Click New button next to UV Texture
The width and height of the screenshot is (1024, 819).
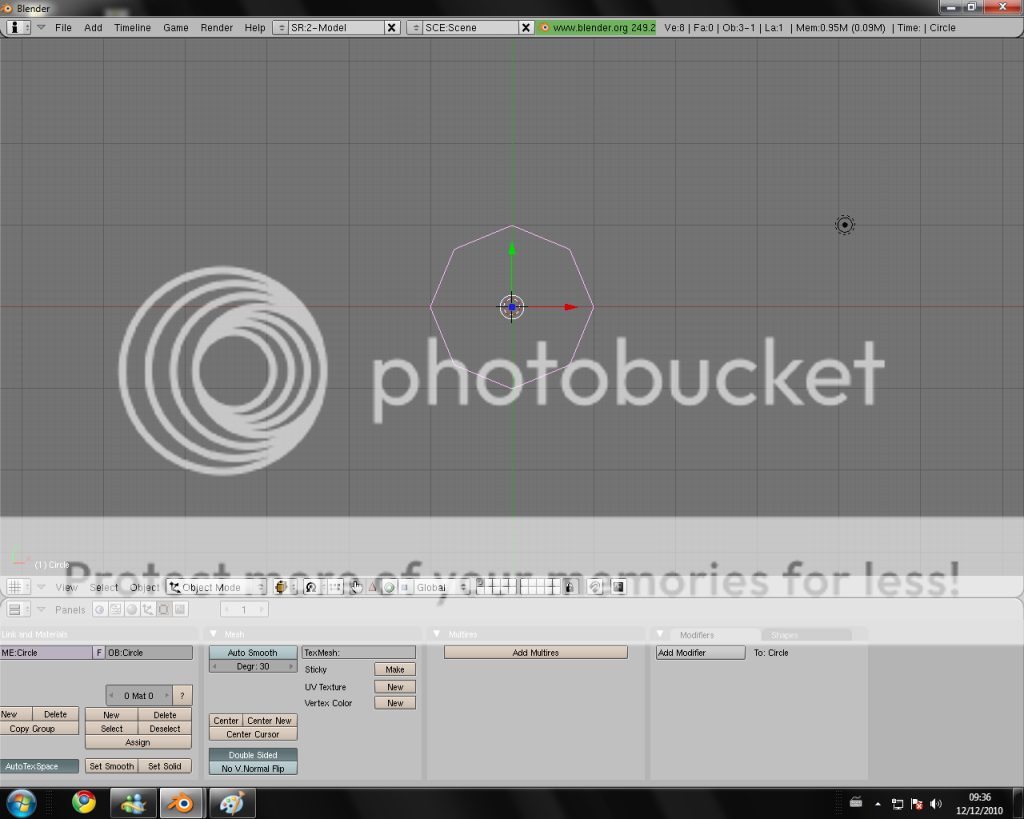pos(395,687)
